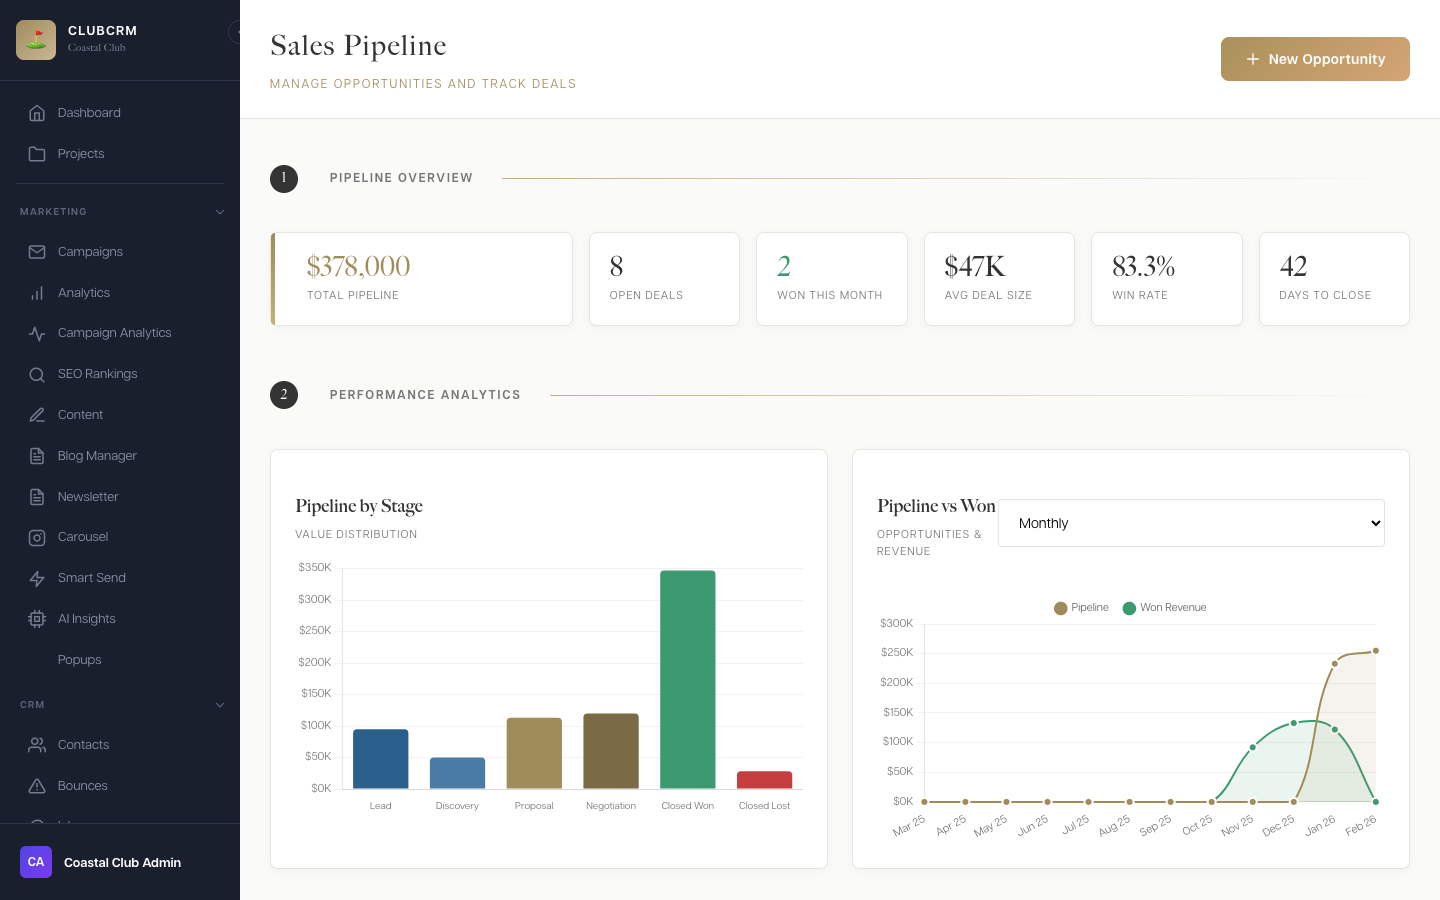Viewport: 1440px width, 900px height.
Task: Open the Monthly period dropdown
Action: click(x=1191, y=522)
